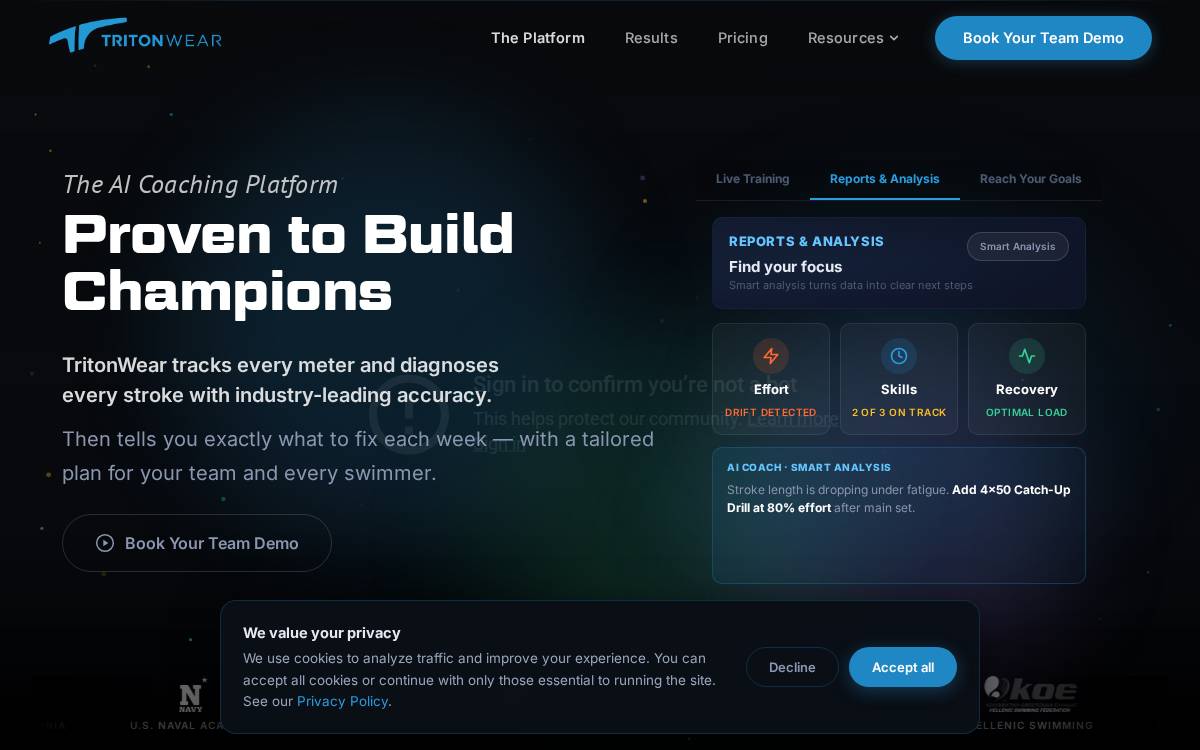Switch to the Live Training tab
The width and height of the screenshot is (1200, 750).
(753, 179)
